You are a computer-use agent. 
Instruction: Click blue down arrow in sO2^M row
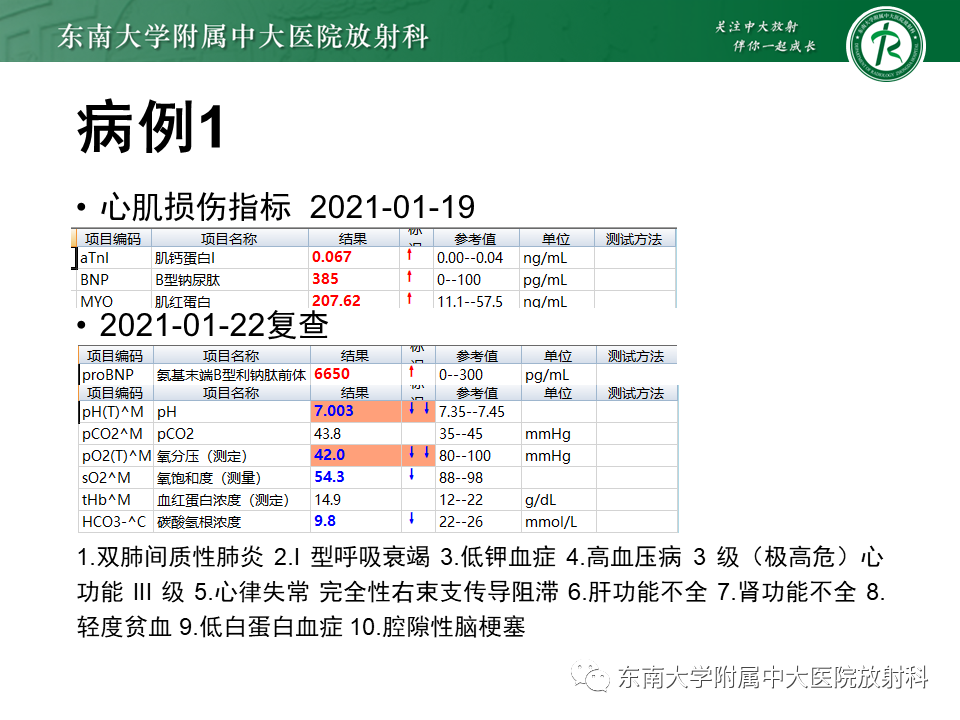411,474
